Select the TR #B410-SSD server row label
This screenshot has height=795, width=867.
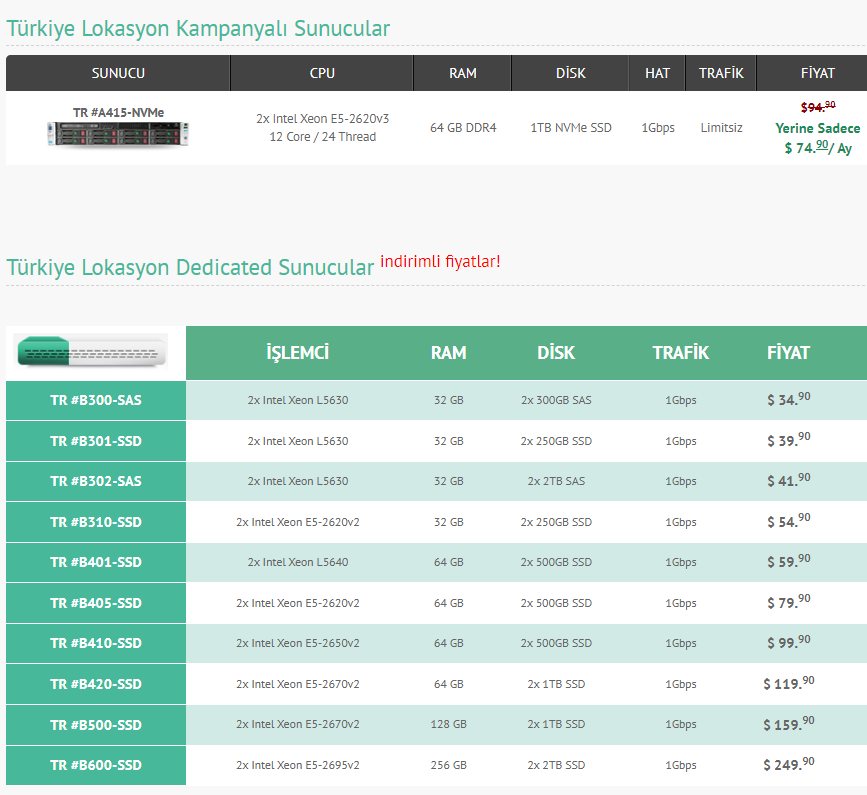(96, 643)
